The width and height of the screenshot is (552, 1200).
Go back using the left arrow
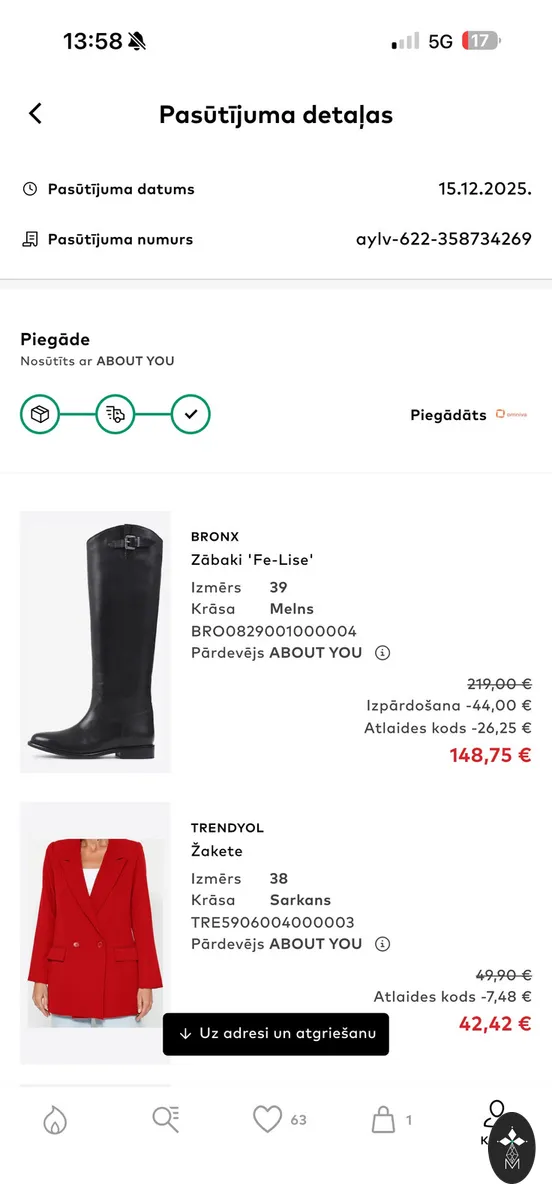35,114
